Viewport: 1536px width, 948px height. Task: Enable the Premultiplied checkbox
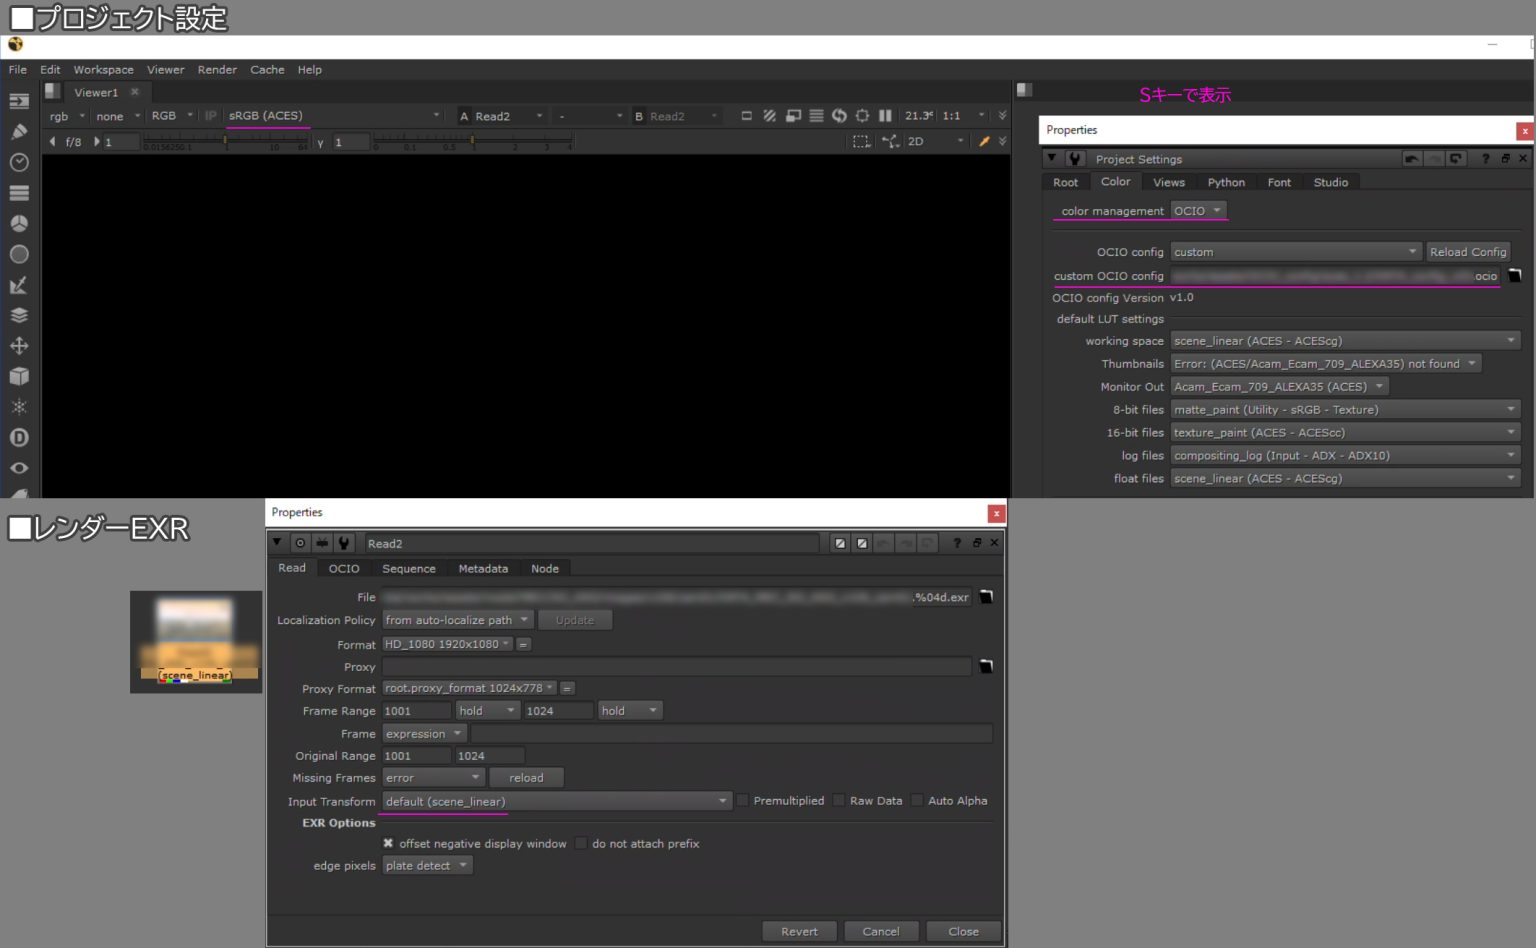coord(742,800)
